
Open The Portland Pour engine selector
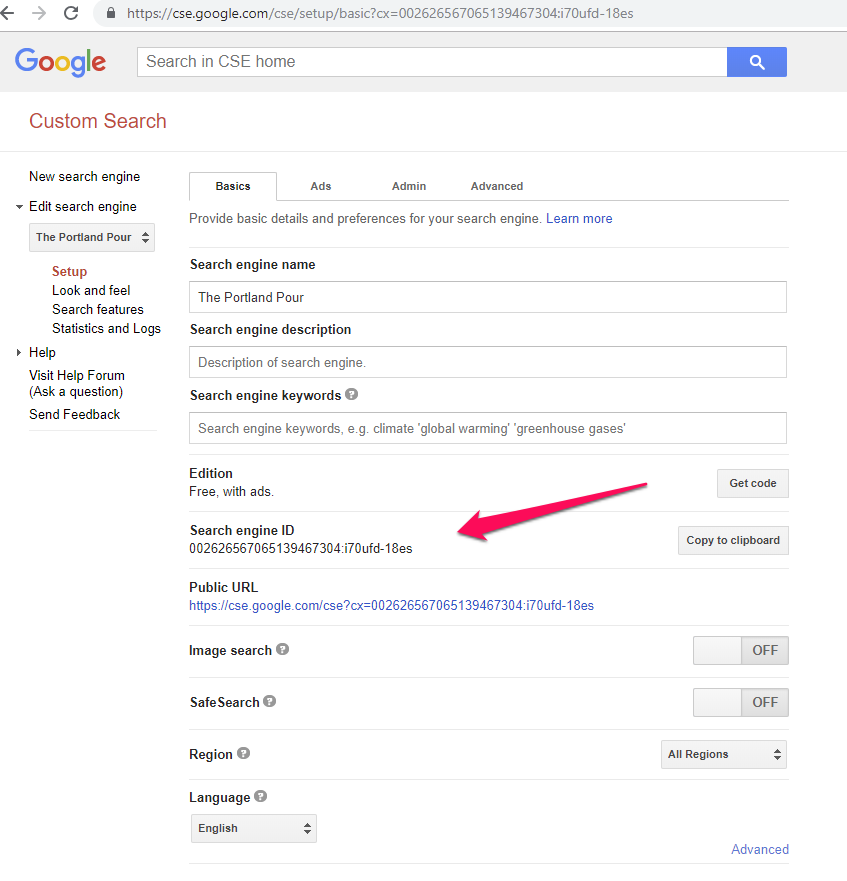click(92, 237)
